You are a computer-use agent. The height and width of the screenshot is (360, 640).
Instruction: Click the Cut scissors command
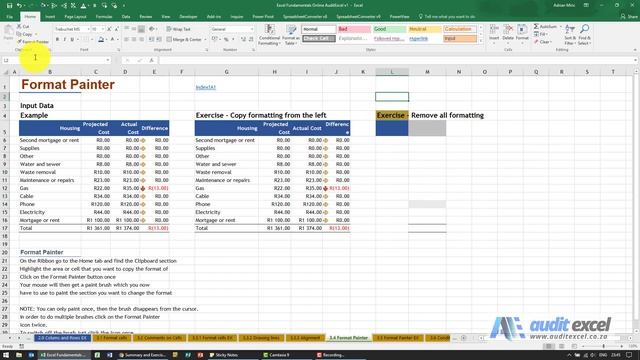(23, 26)
